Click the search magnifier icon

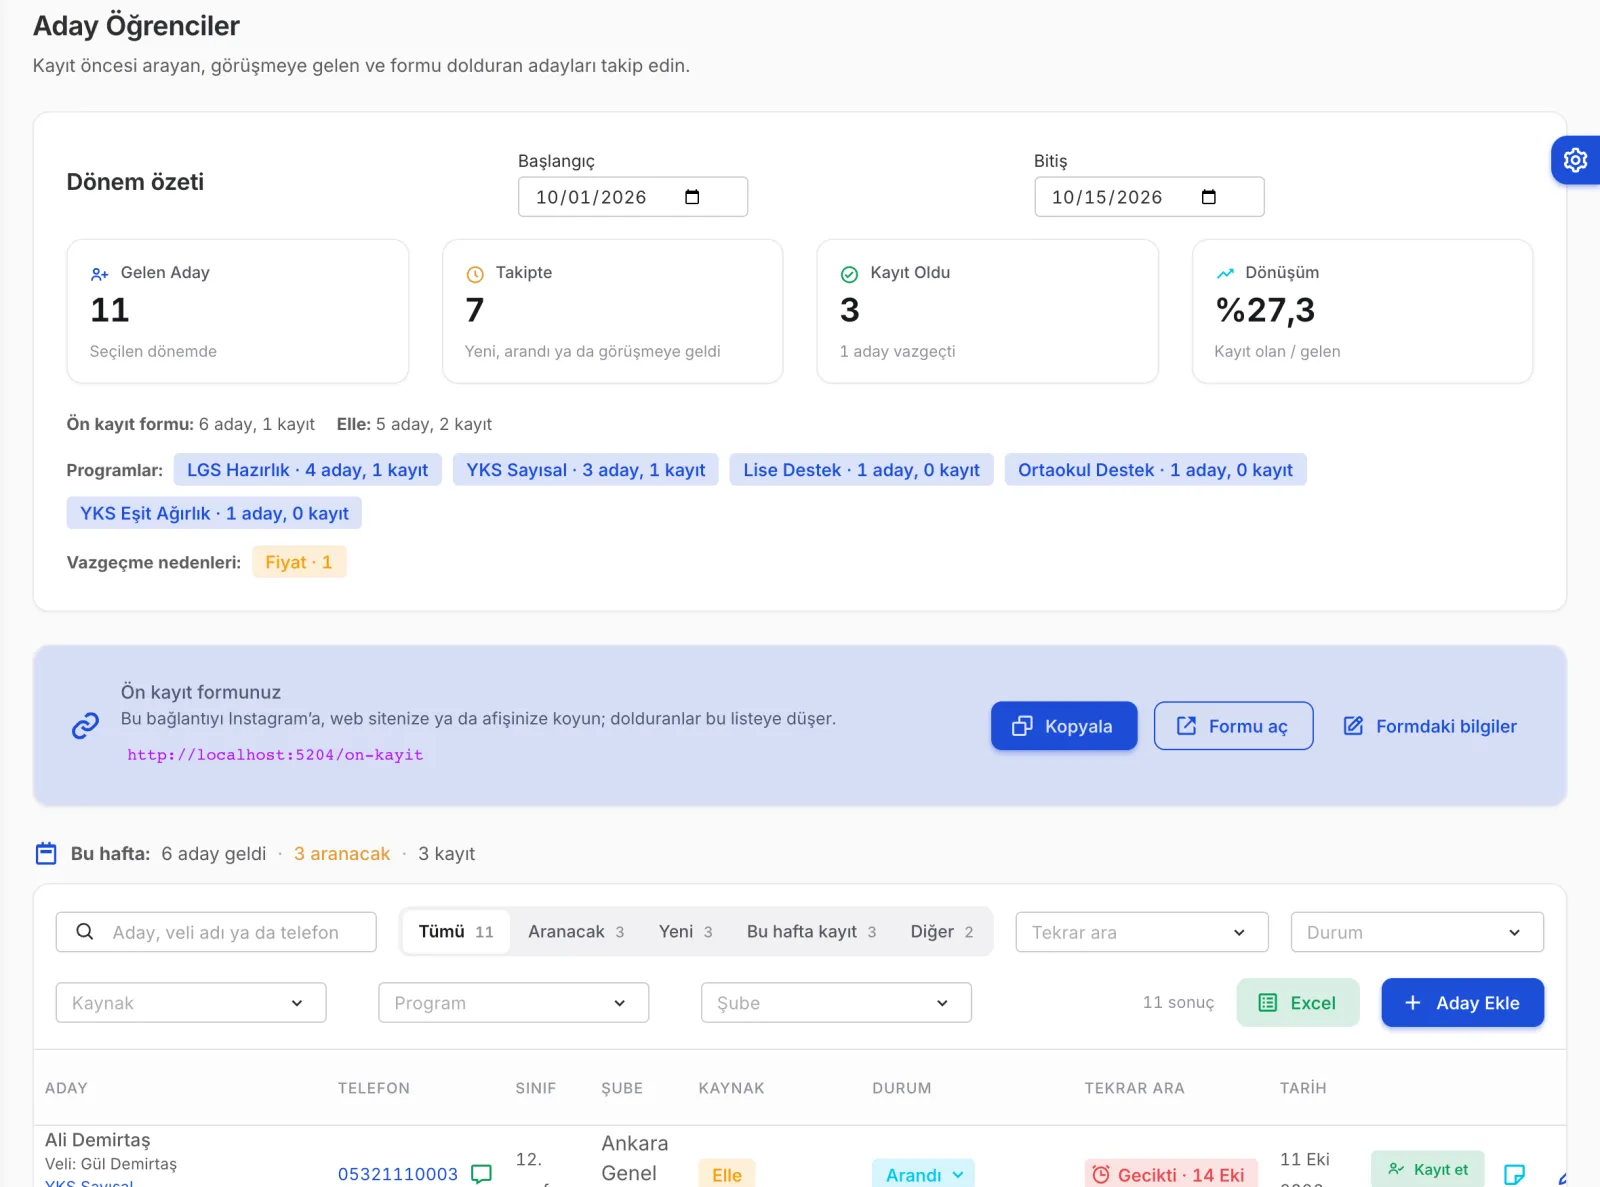(x=85, y=932)
